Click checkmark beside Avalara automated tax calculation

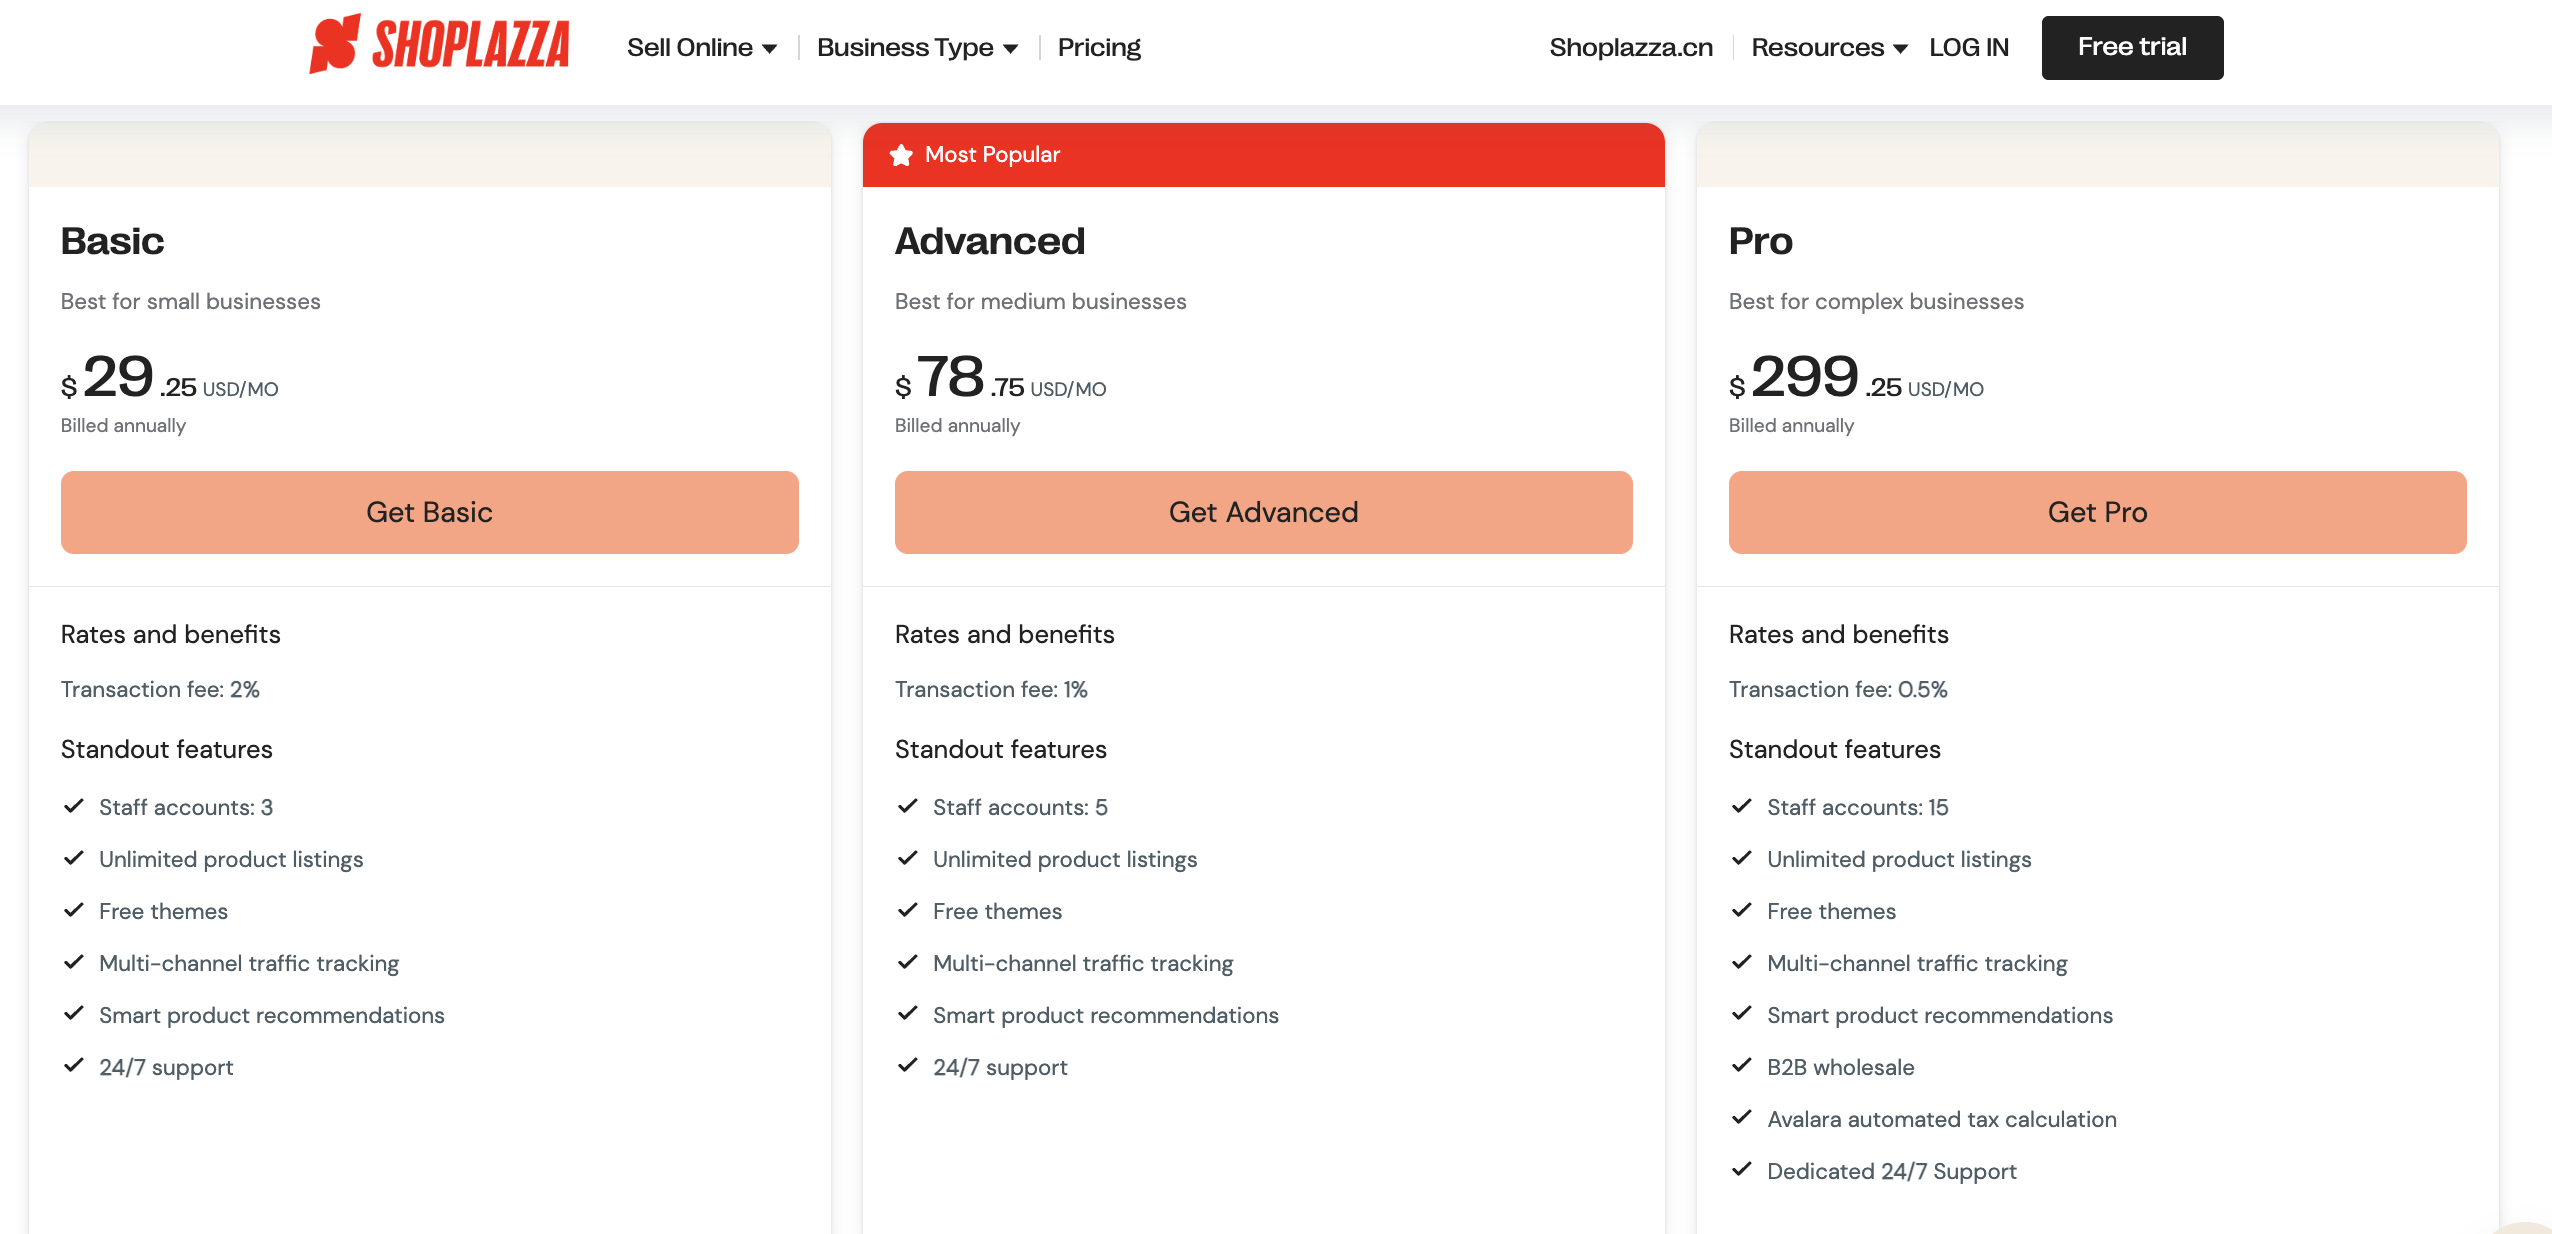[x=1742, y=1118]
